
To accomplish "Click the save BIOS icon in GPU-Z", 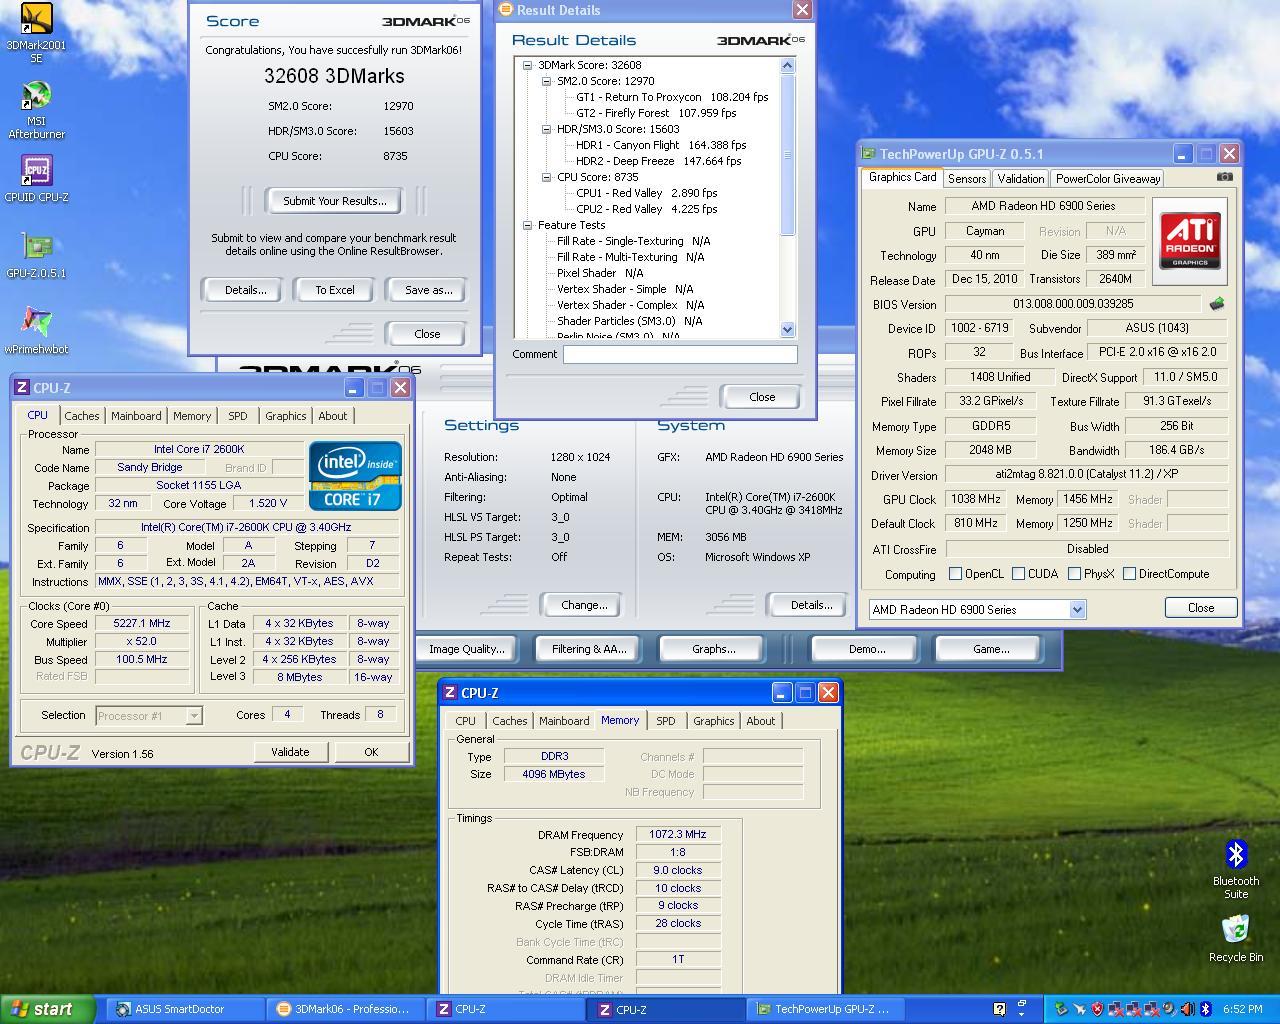I will click(x=1217, y=303).
